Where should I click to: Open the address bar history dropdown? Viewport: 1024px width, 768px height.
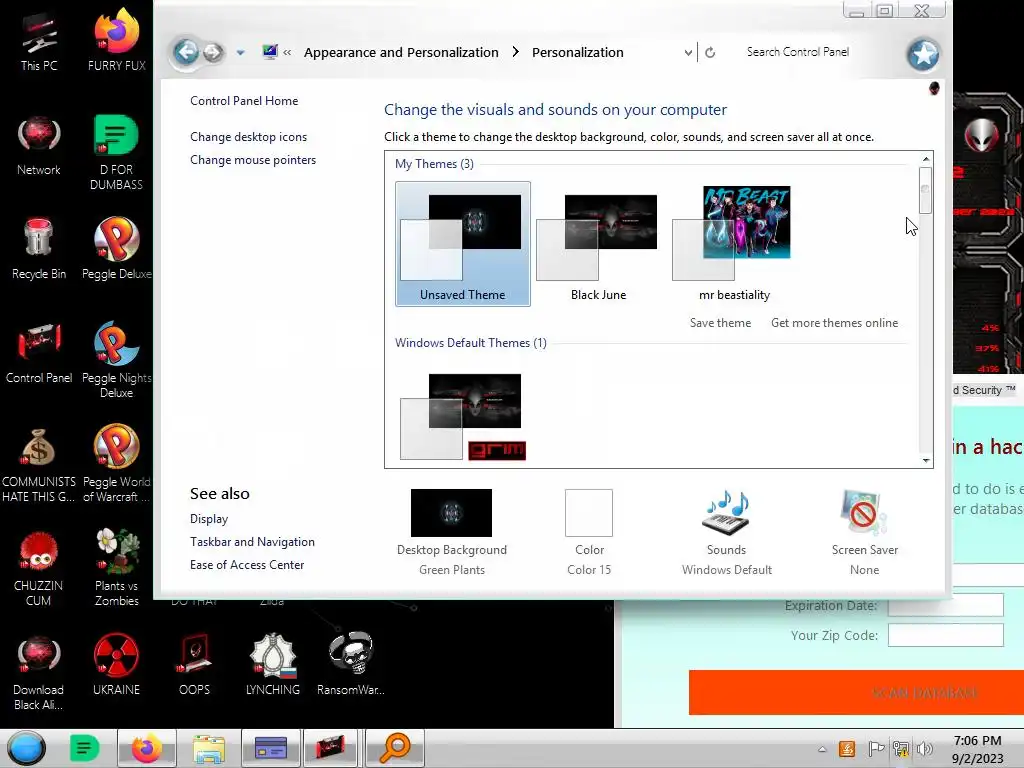click(688, 52)
